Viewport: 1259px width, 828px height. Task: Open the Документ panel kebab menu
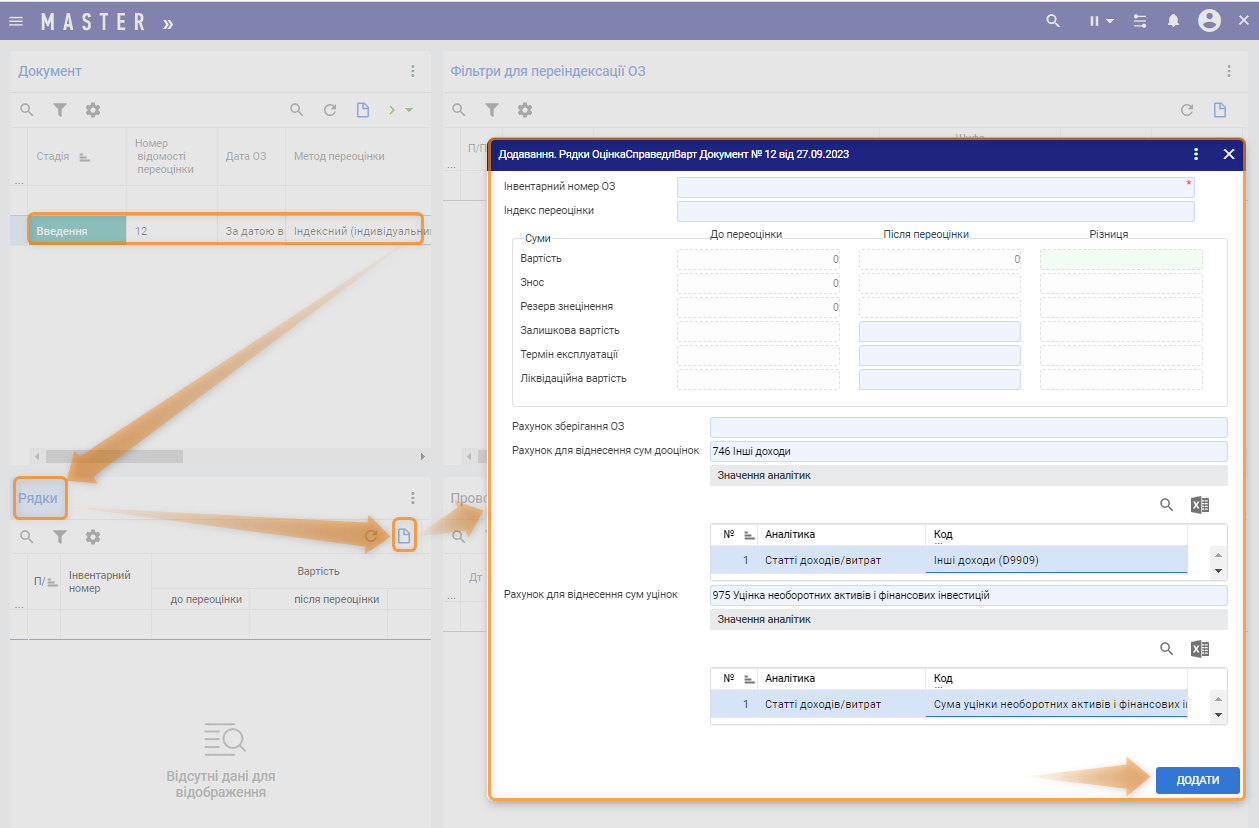tap(413, 71)
